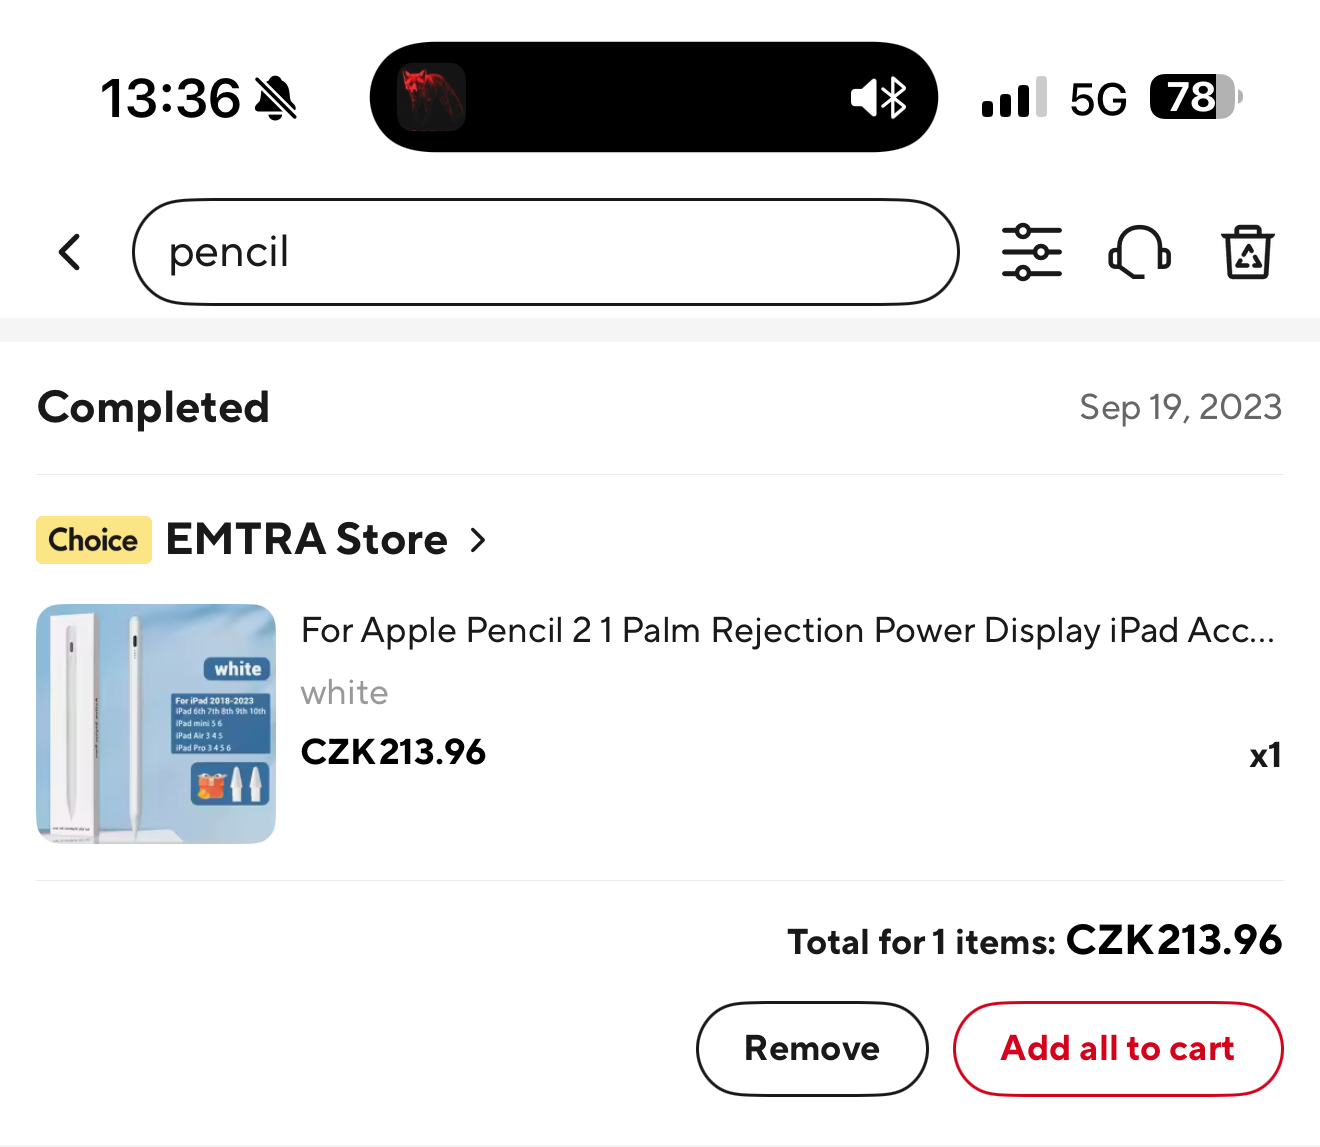Image resolution: width=1320 pixels, height=1147 pixels.
Task: Tap the cellular signal bars
Action: point(1013,98)
